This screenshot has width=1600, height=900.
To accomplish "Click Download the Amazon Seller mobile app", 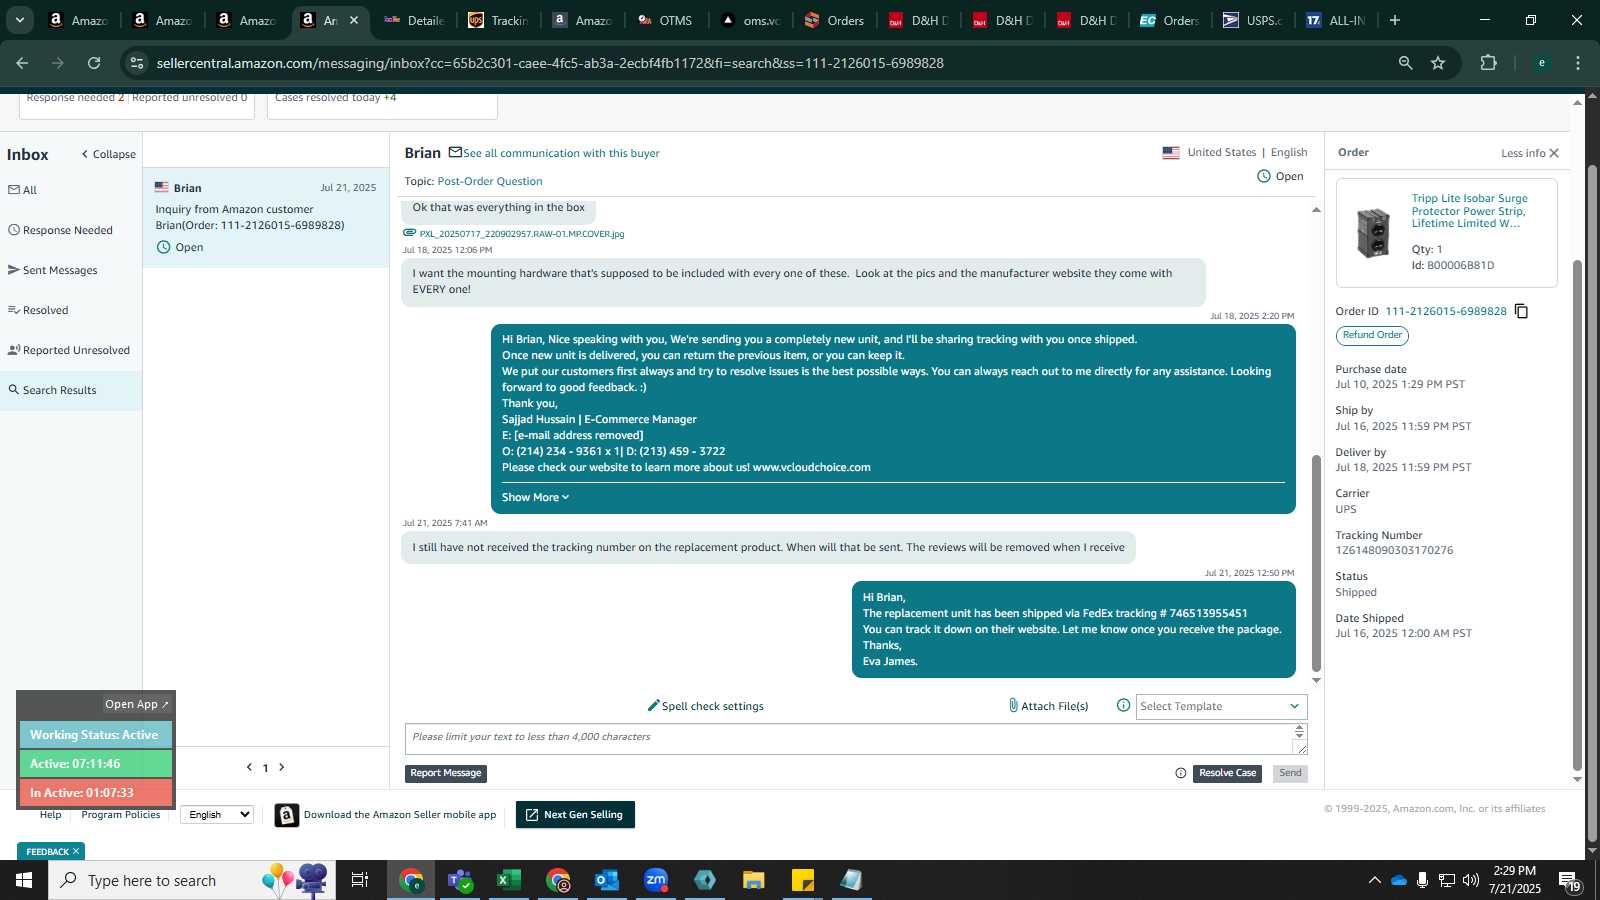I will [400, 815].
